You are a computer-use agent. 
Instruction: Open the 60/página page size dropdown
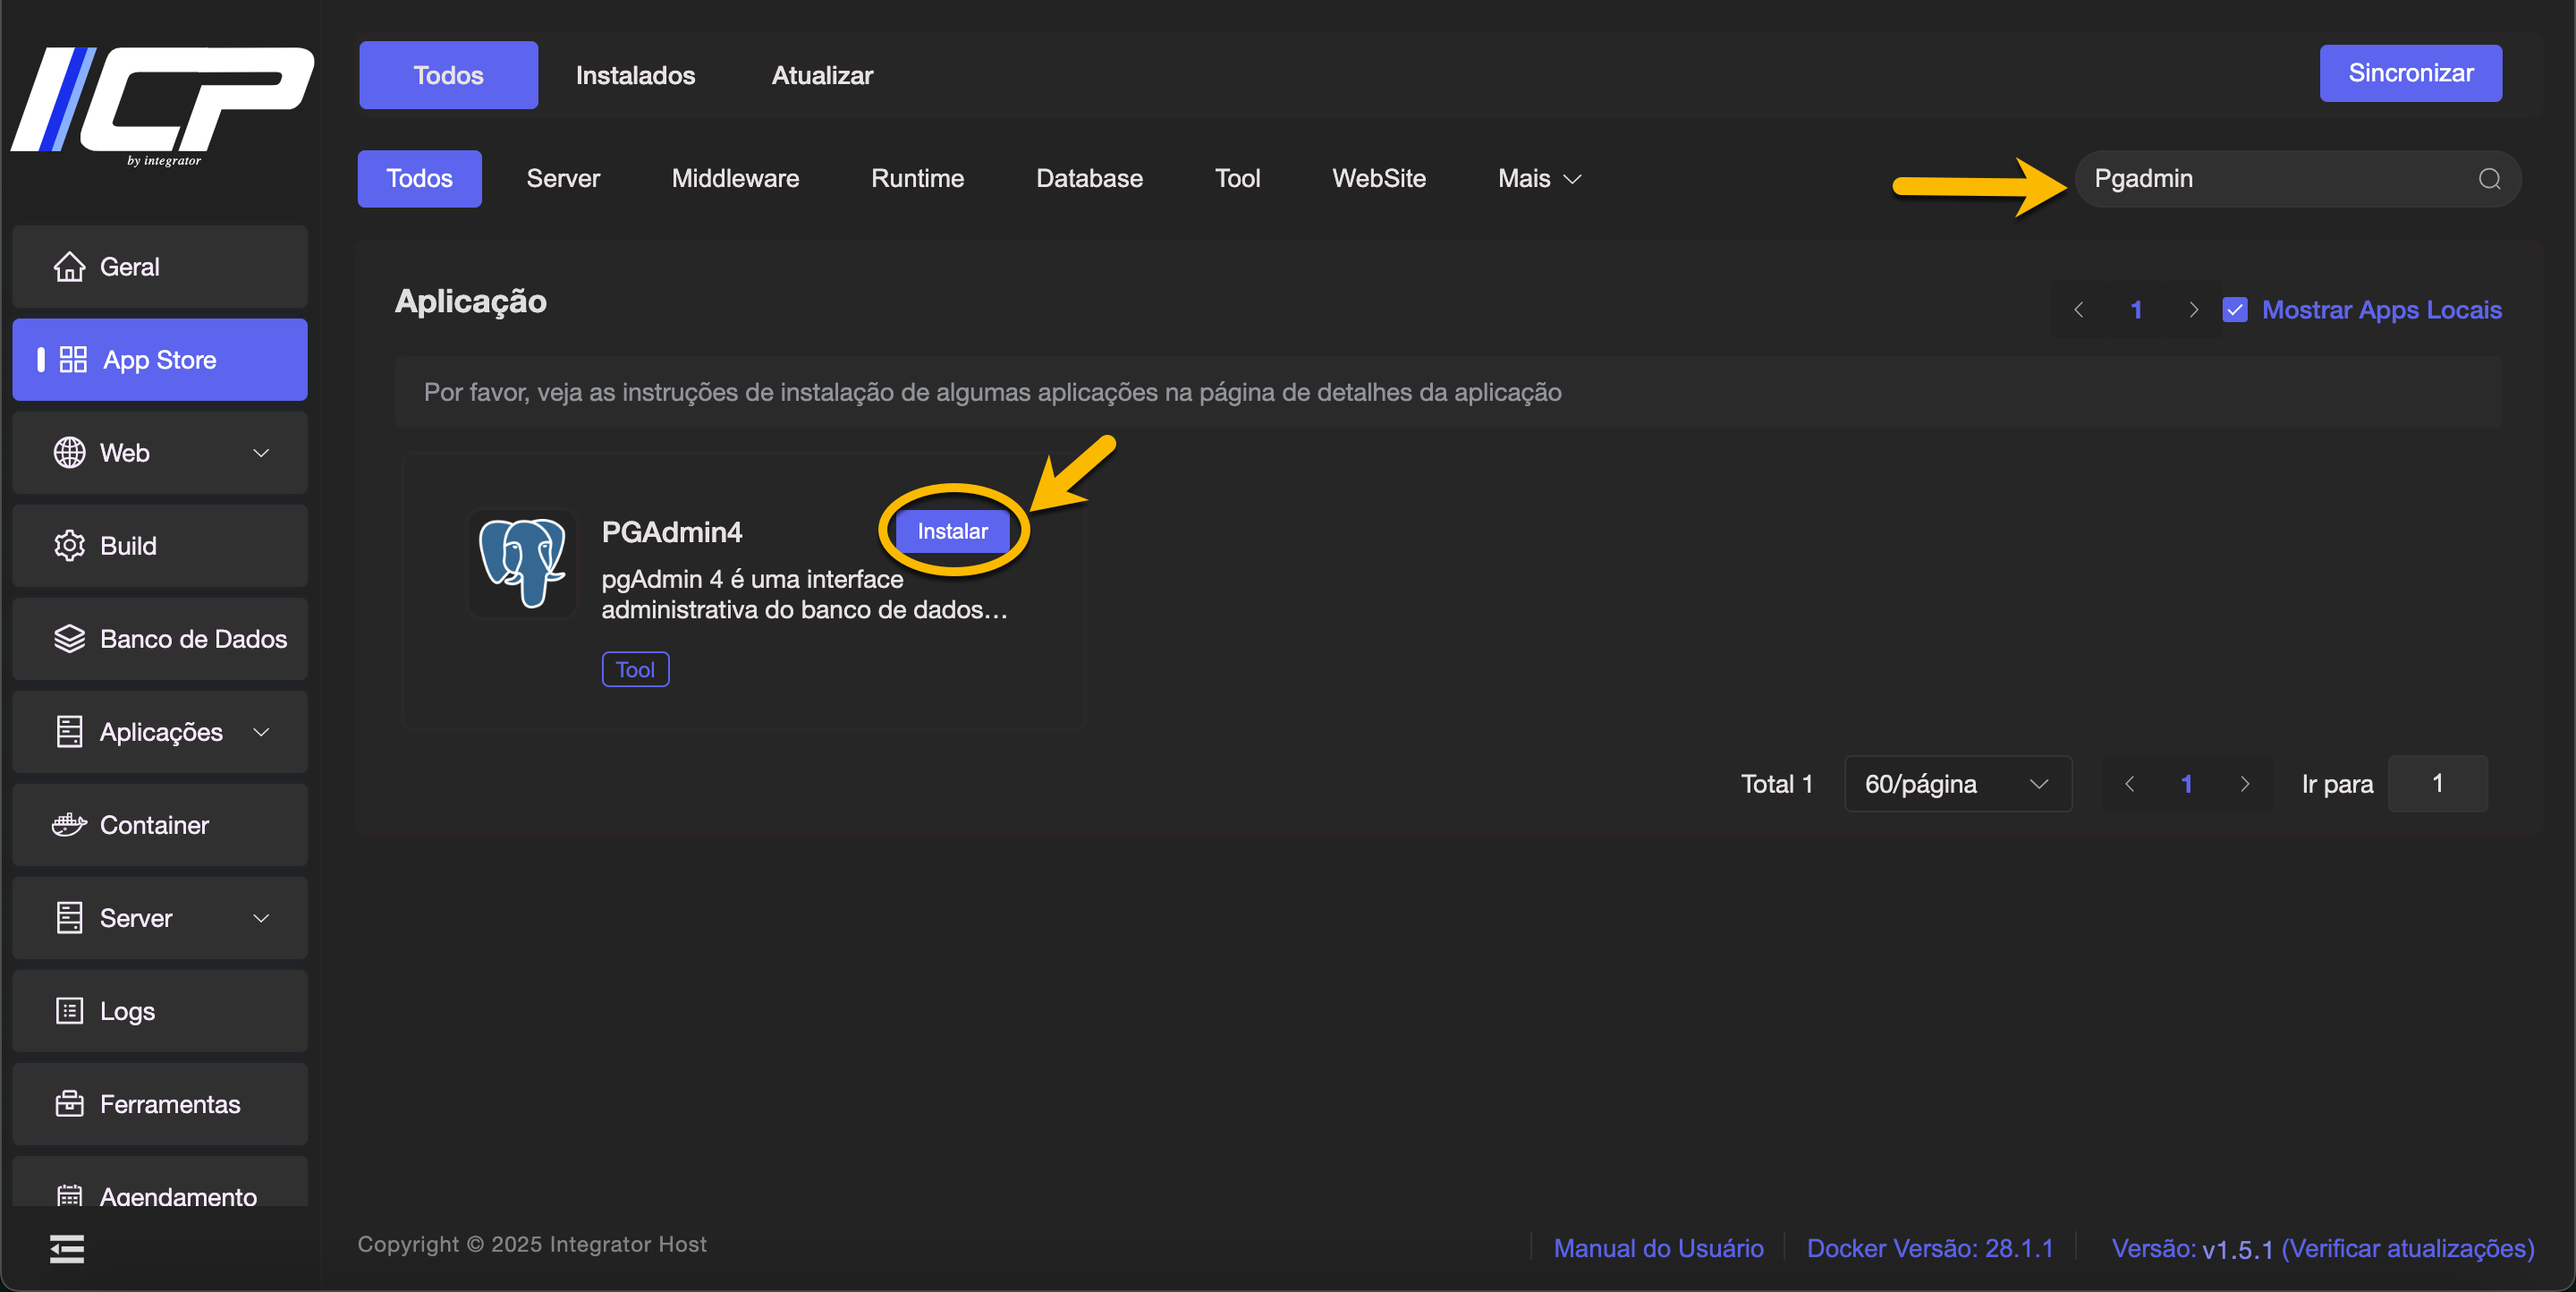click(1956, 784)
